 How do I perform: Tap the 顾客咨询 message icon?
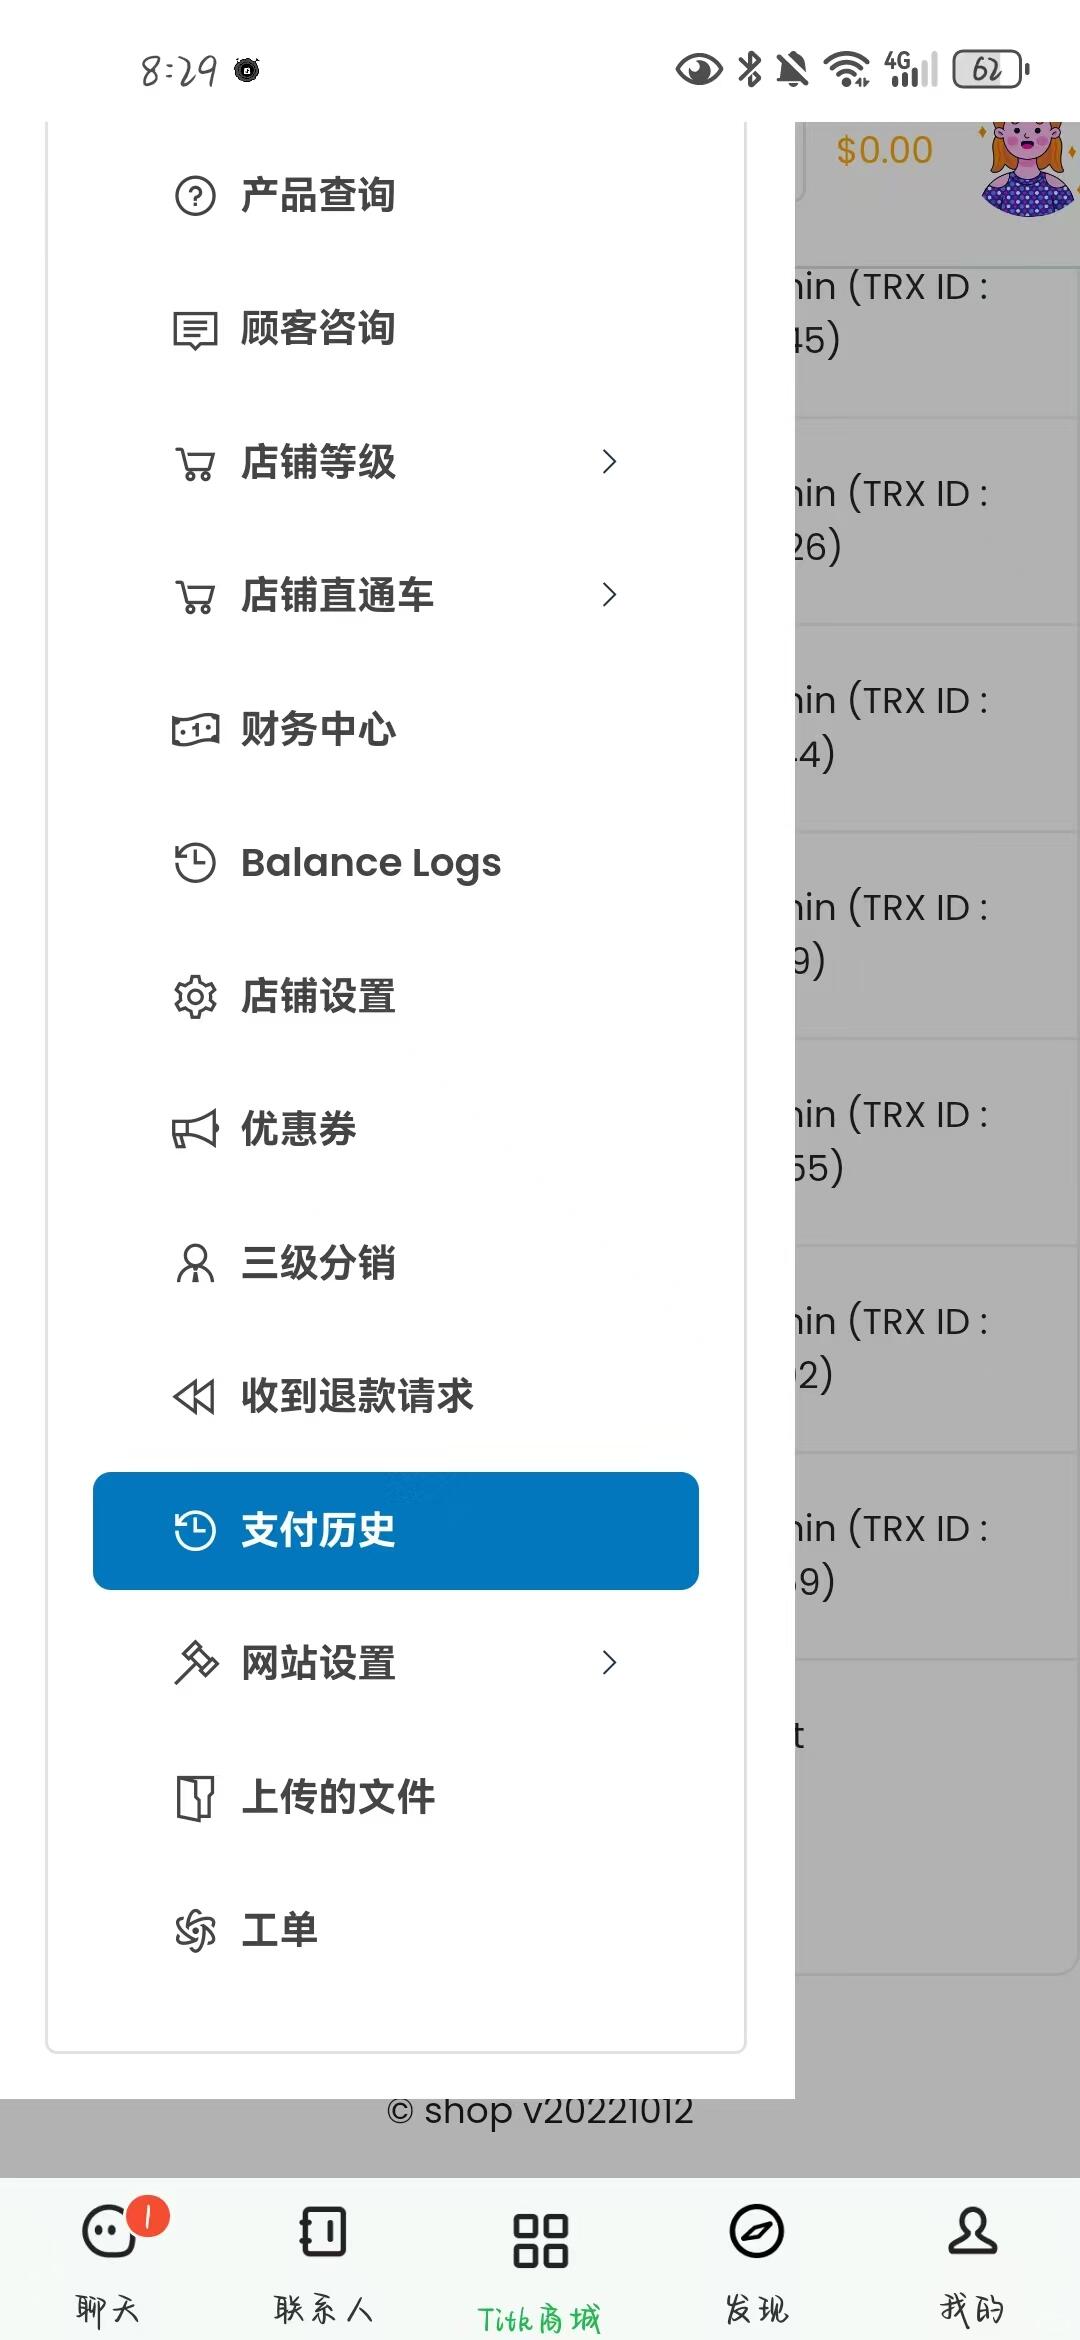[x=195, y=330]
